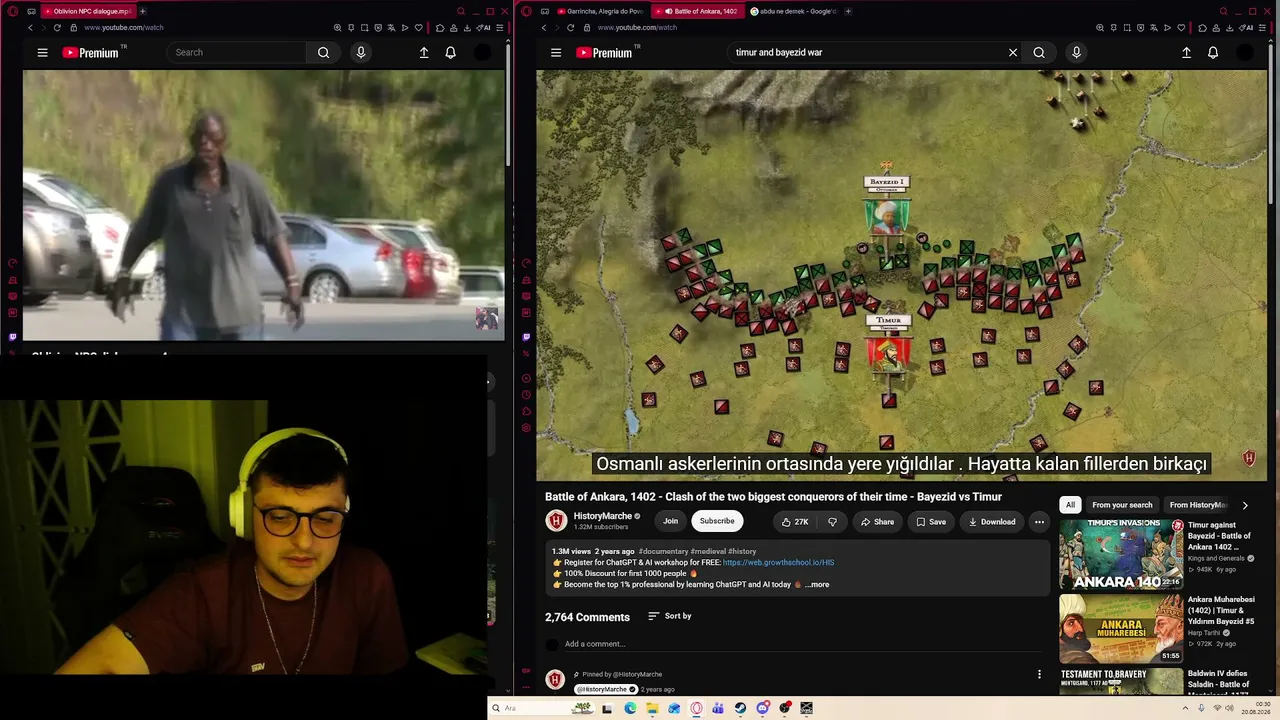Start voice search in the left YouTube window

coord(361,53)
